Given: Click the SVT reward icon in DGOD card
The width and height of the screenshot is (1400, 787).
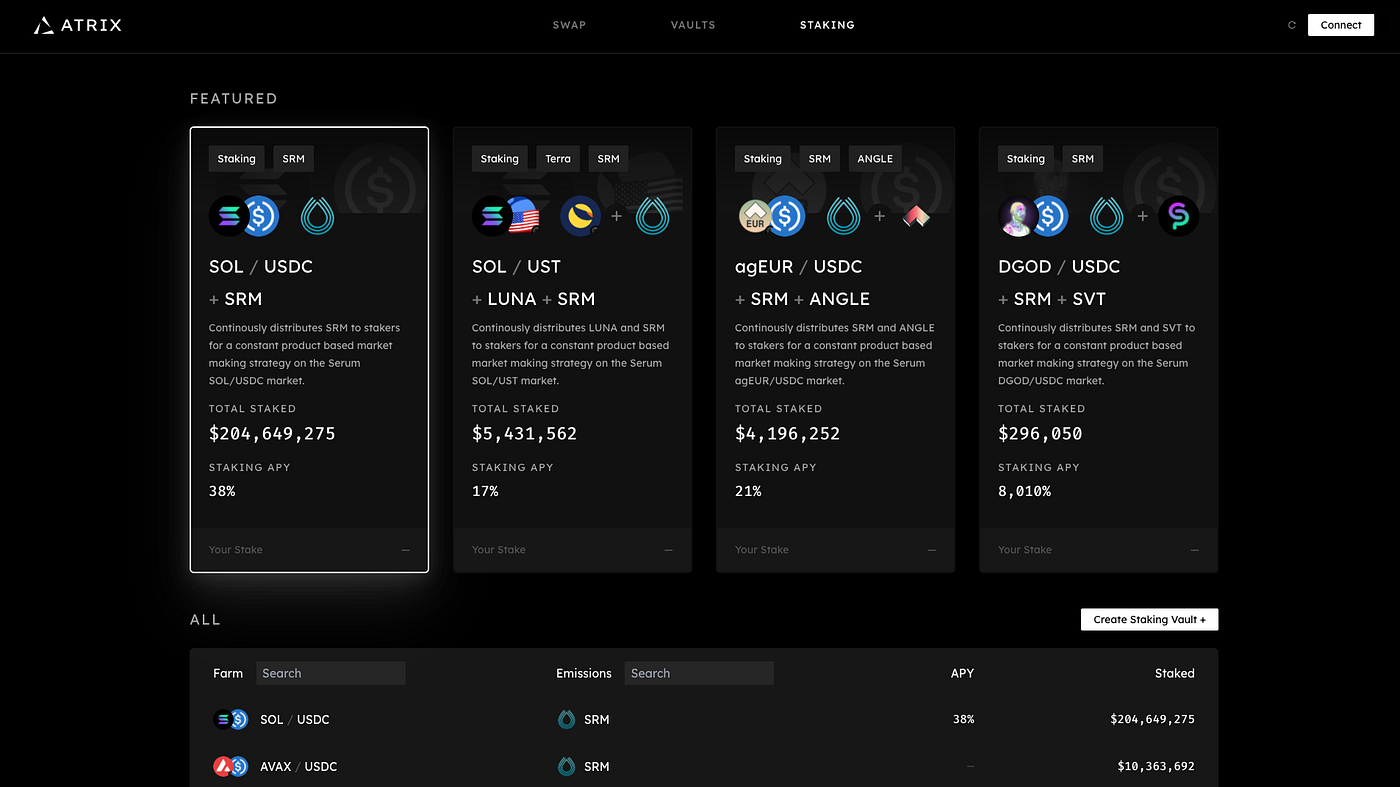Looking at the screenshot, I should [x=1178, y=216].
